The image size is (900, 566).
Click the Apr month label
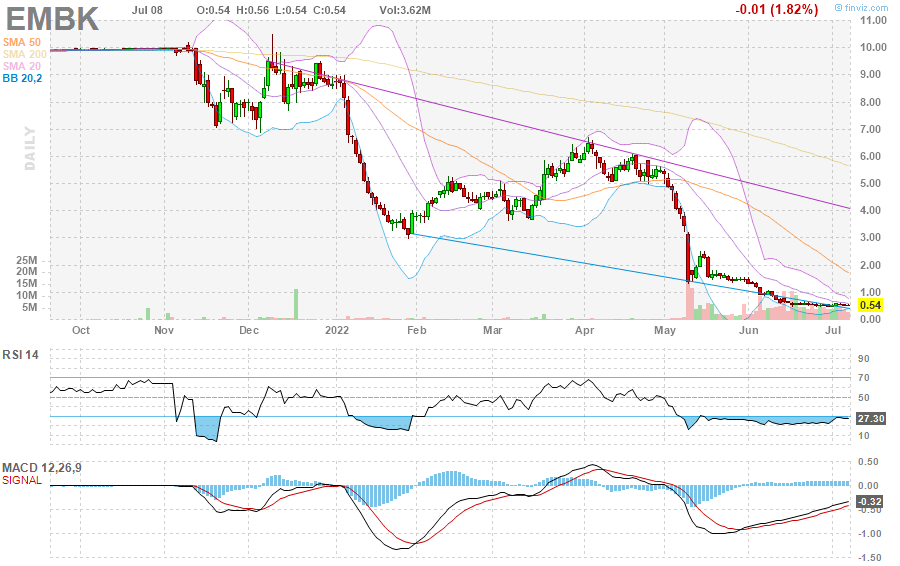584,330
